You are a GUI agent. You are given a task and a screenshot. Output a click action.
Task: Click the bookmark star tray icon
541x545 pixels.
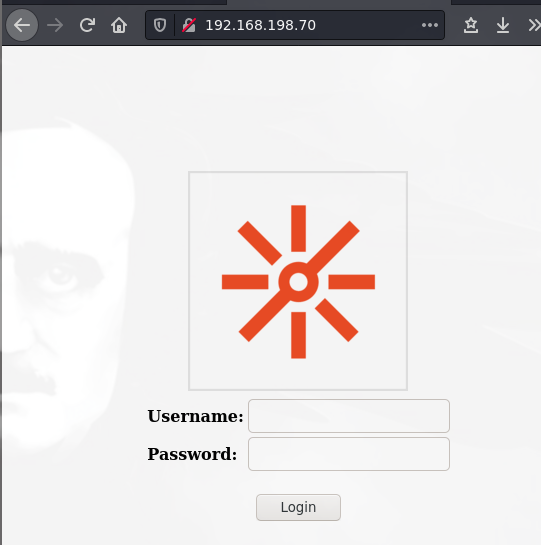471,25
